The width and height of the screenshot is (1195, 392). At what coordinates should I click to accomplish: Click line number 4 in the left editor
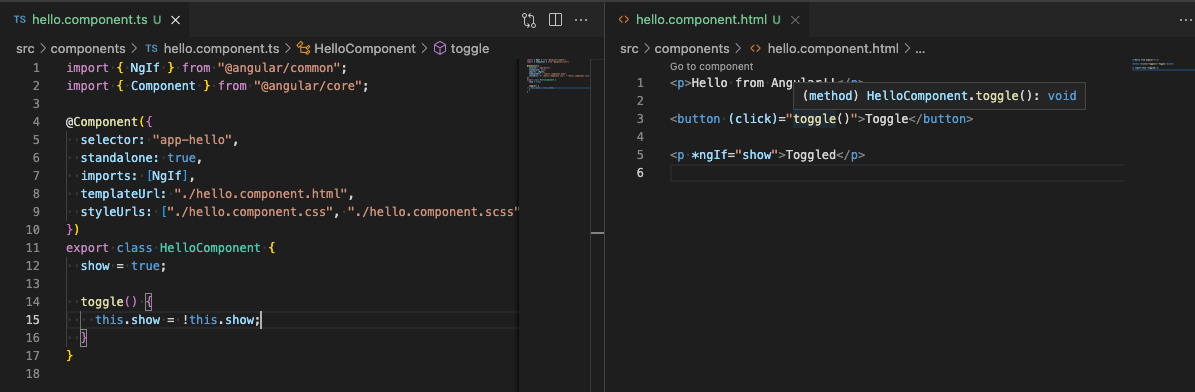[36, 122]
